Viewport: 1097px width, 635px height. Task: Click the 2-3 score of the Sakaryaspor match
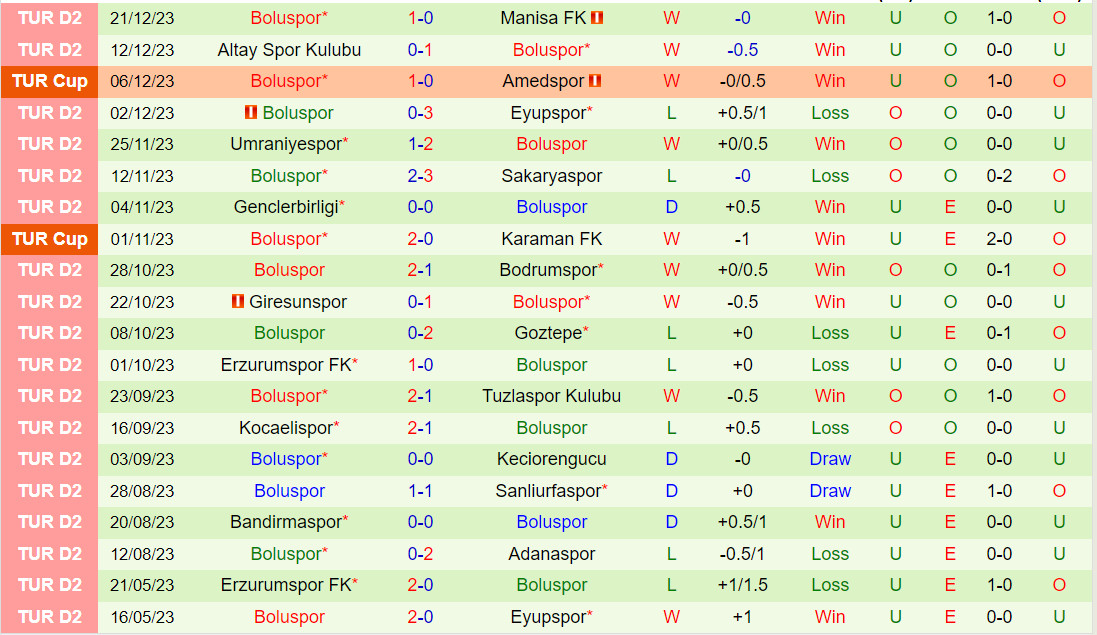(x=420, y=176)
